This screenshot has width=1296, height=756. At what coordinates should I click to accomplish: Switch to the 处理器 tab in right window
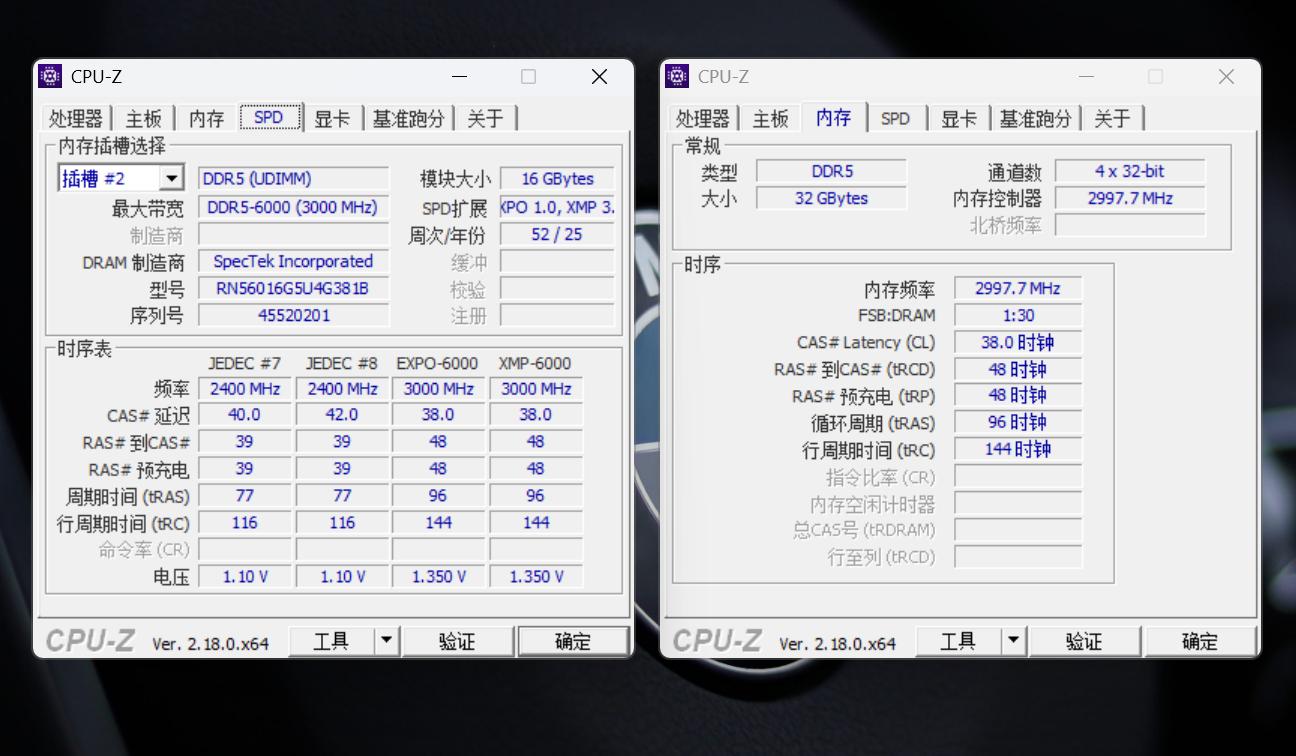click(x=703, y=117)
